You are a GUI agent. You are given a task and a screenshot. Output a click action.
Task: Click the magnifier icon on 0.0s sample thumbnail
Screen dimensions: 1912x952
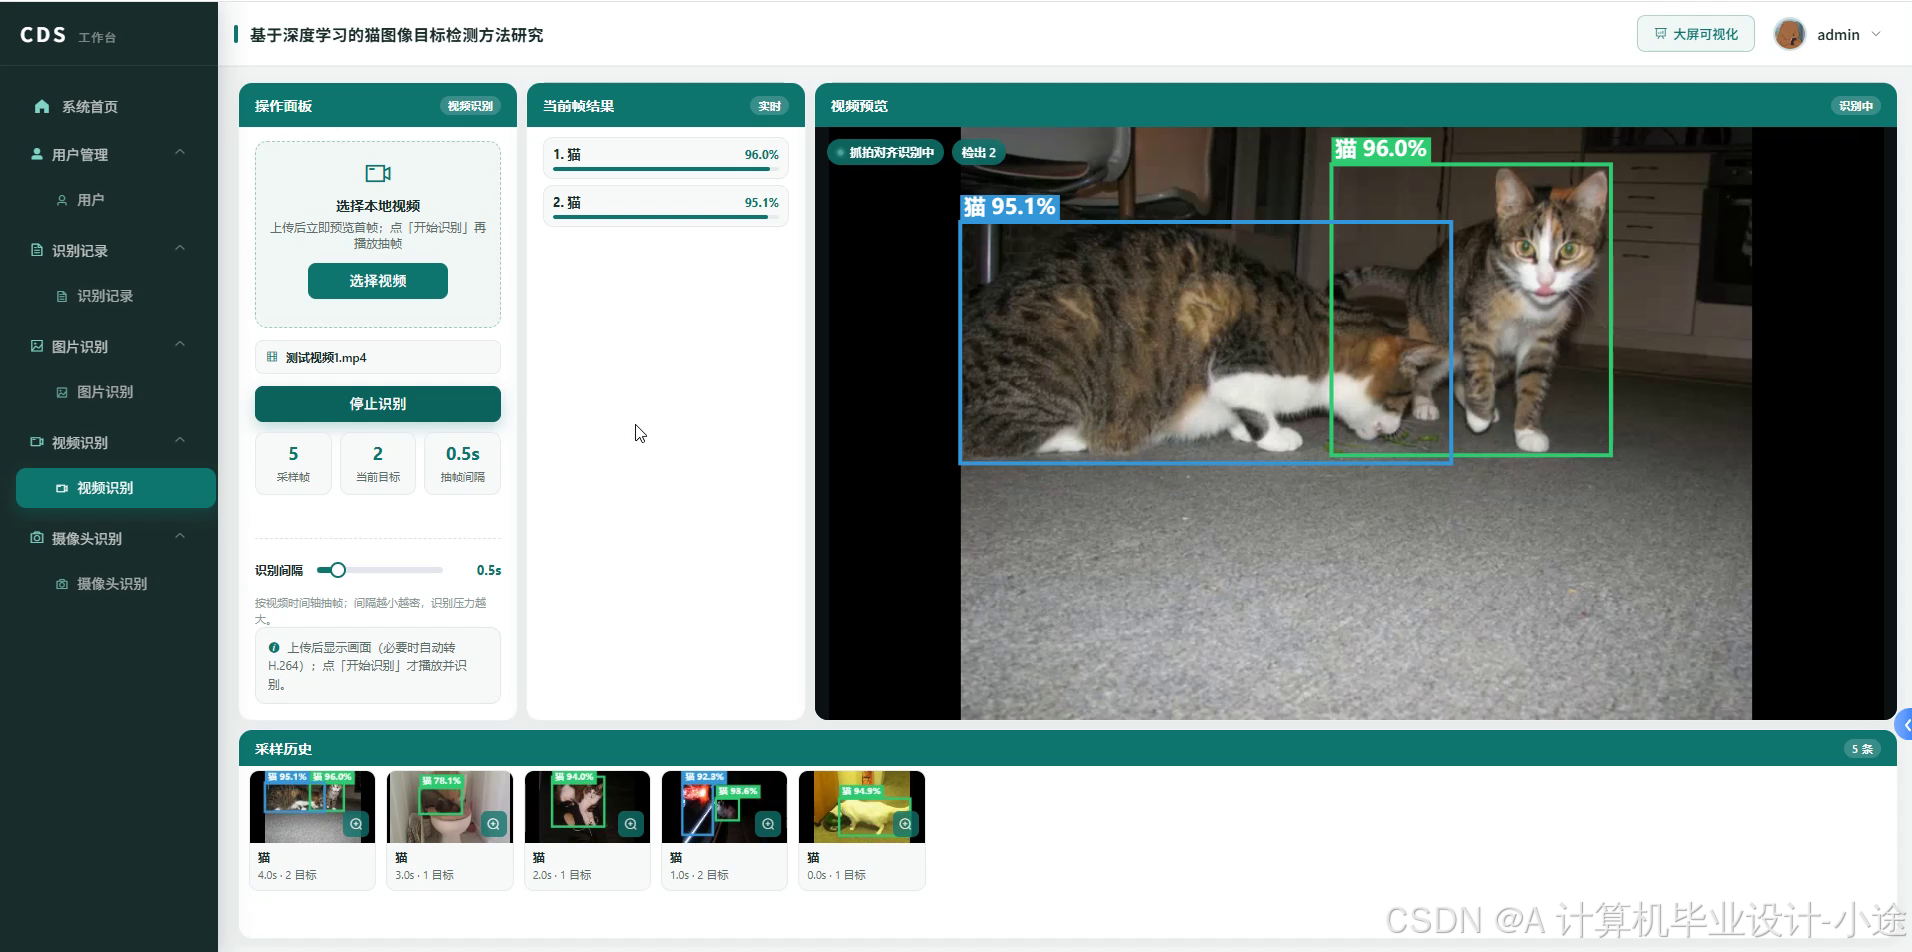click(x=905, y=824)
